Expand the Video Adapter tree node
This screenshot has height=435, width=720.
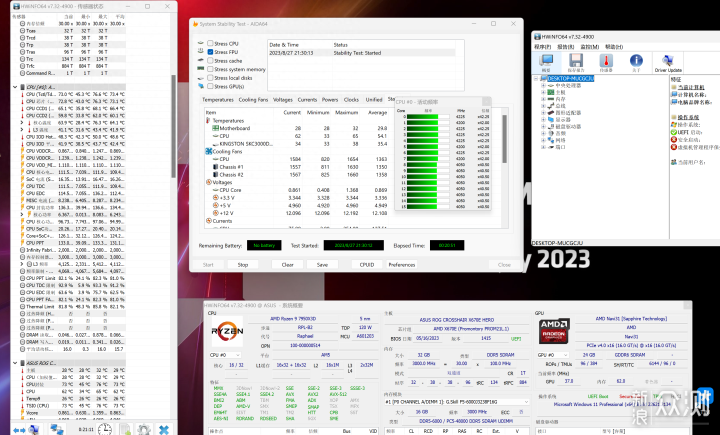pos(543,113)
